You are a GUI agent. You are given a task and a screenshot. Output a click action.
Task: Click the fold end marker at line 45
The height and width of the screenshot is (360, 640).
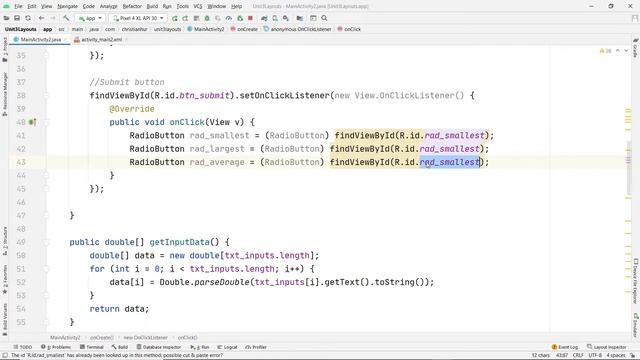point(46,189)
